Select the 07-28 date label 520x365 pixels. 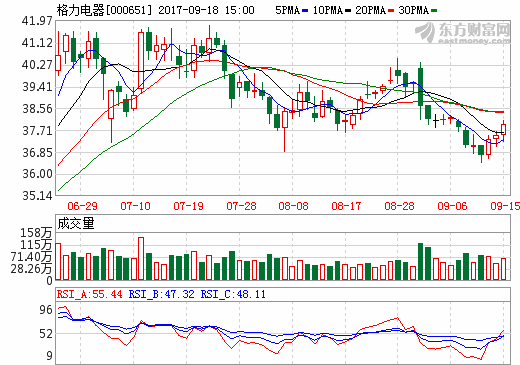[241, 206]
